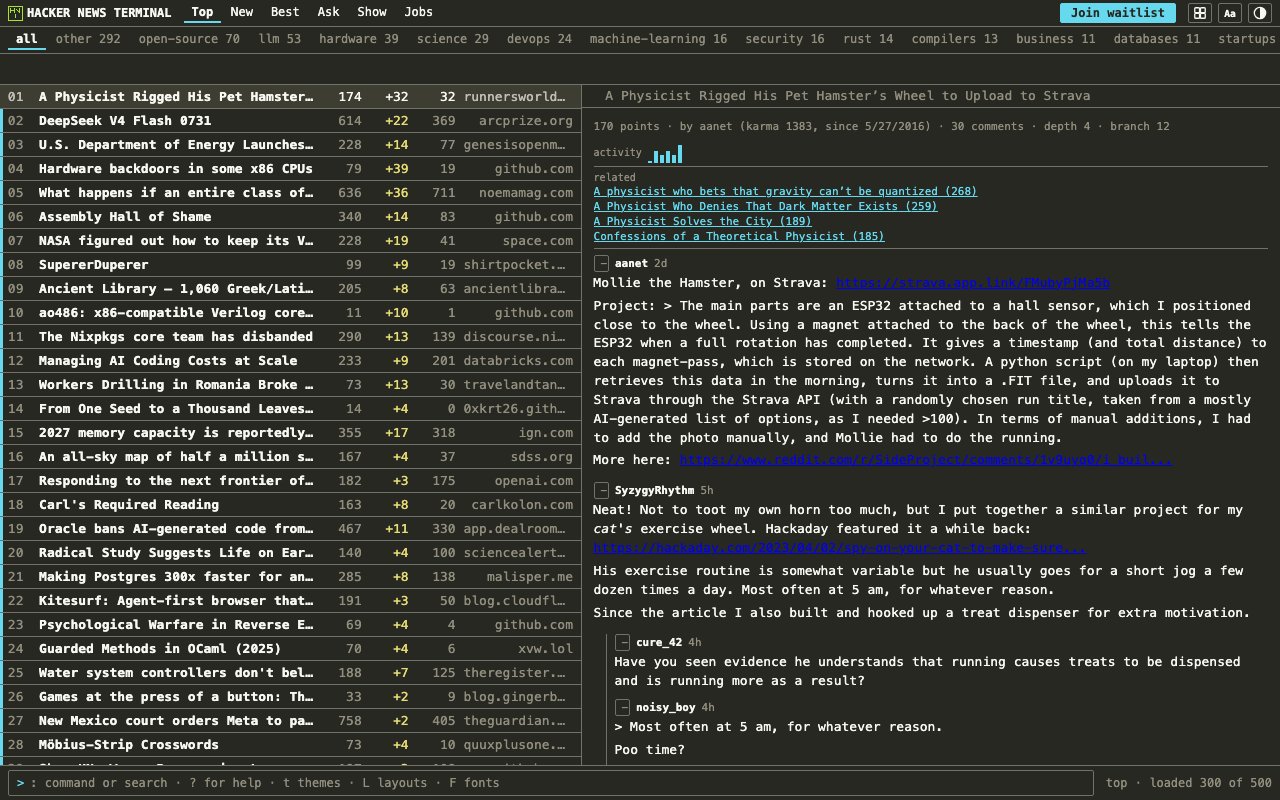Toggle the theme contrast icon
Screen dimensions: 1280x800
[x=1259, y=13]
